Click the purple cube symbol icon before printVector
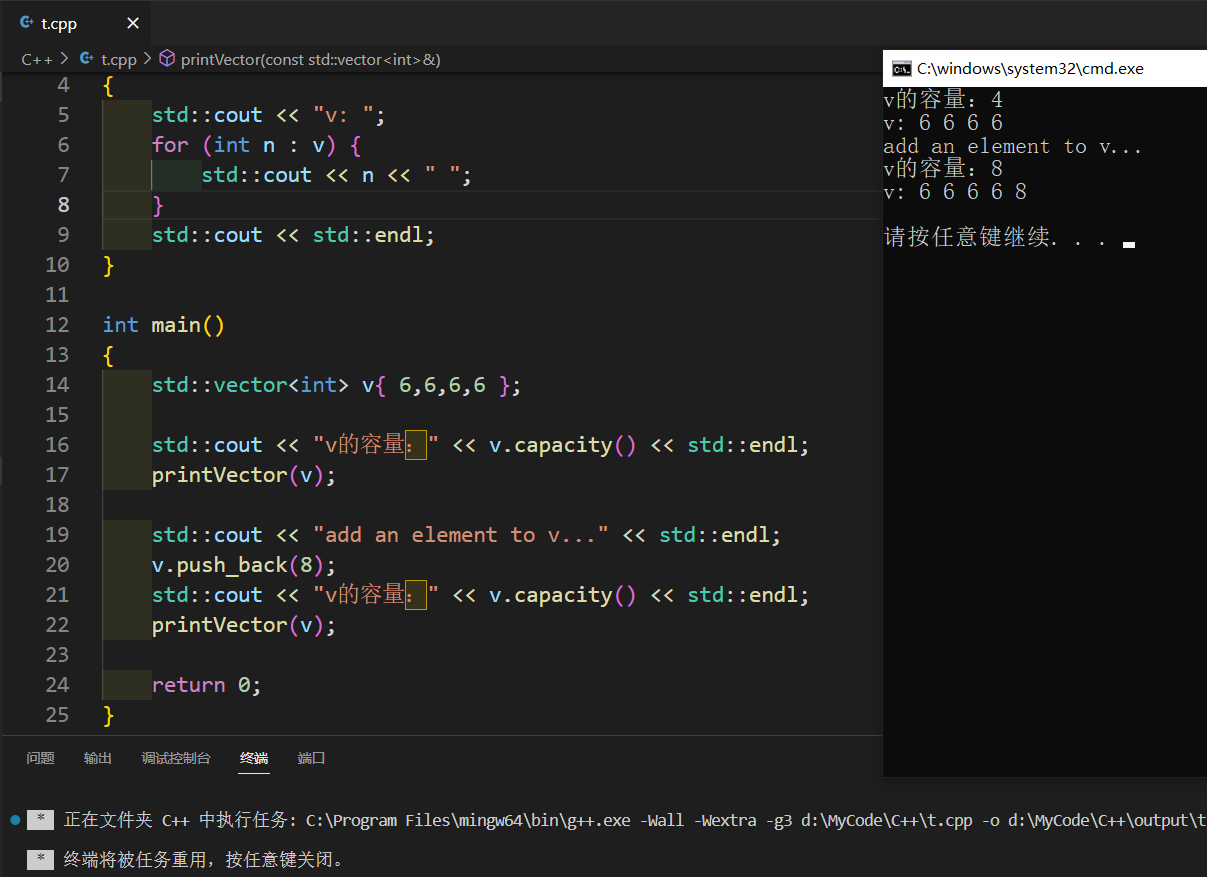The height and width of the screenshot is (877, 1207). click(167, 59)
